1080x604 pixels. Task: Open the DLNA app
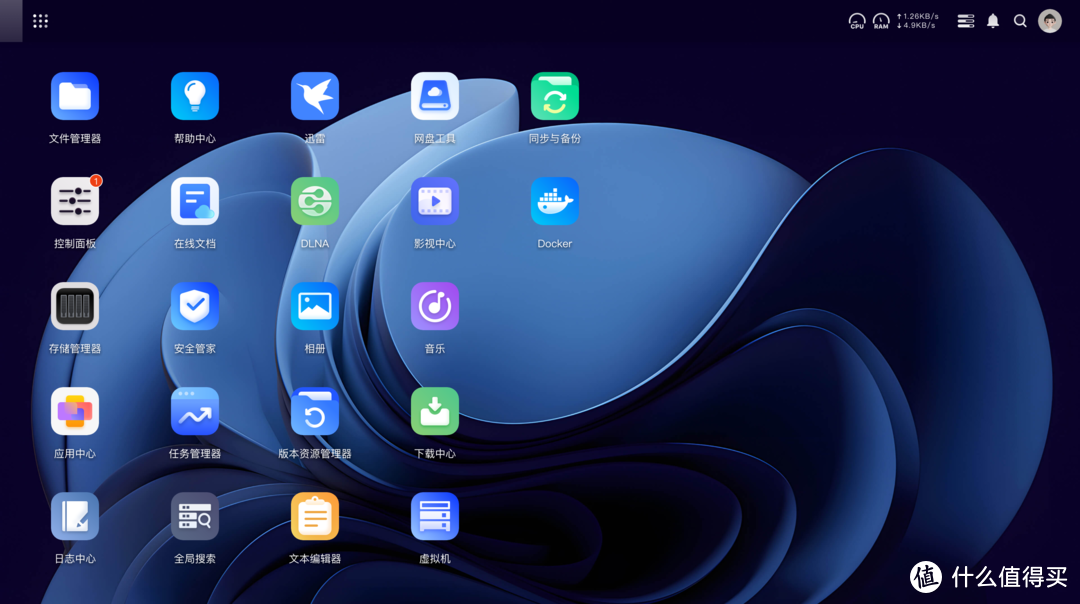click(x=315, y=201)
